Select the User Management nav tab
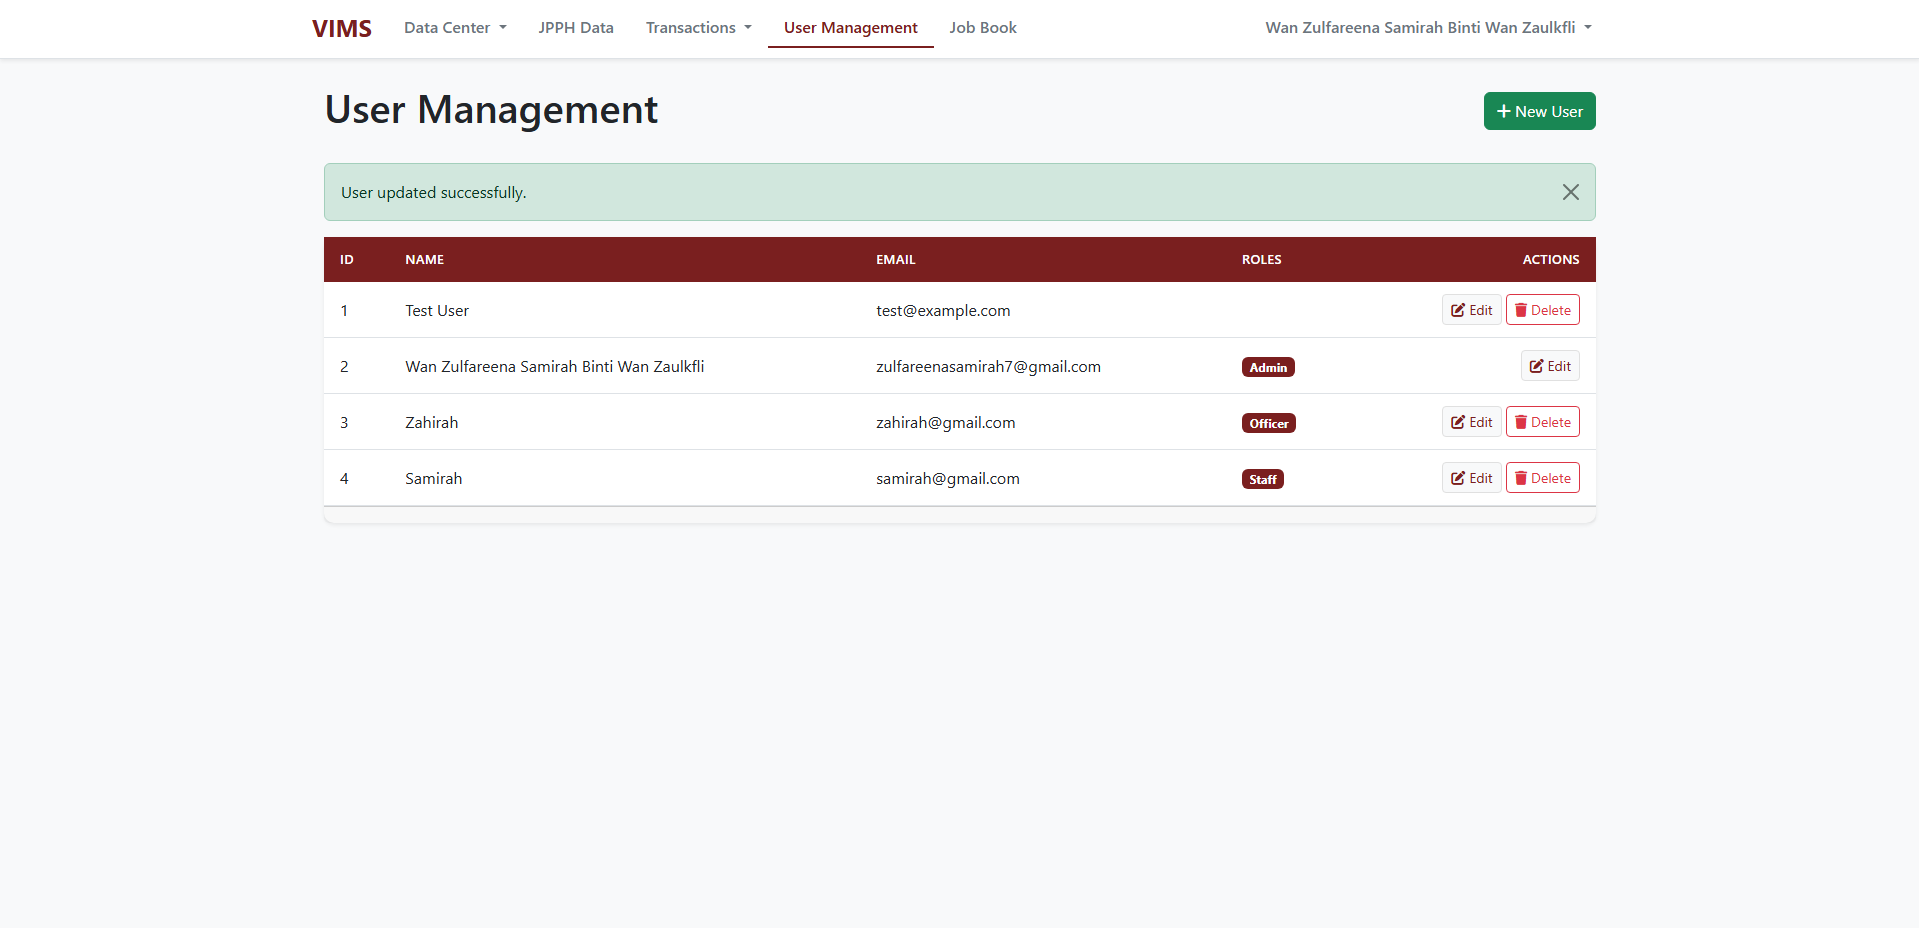The width and height of the screenshot is (1919, 928). 850,28
